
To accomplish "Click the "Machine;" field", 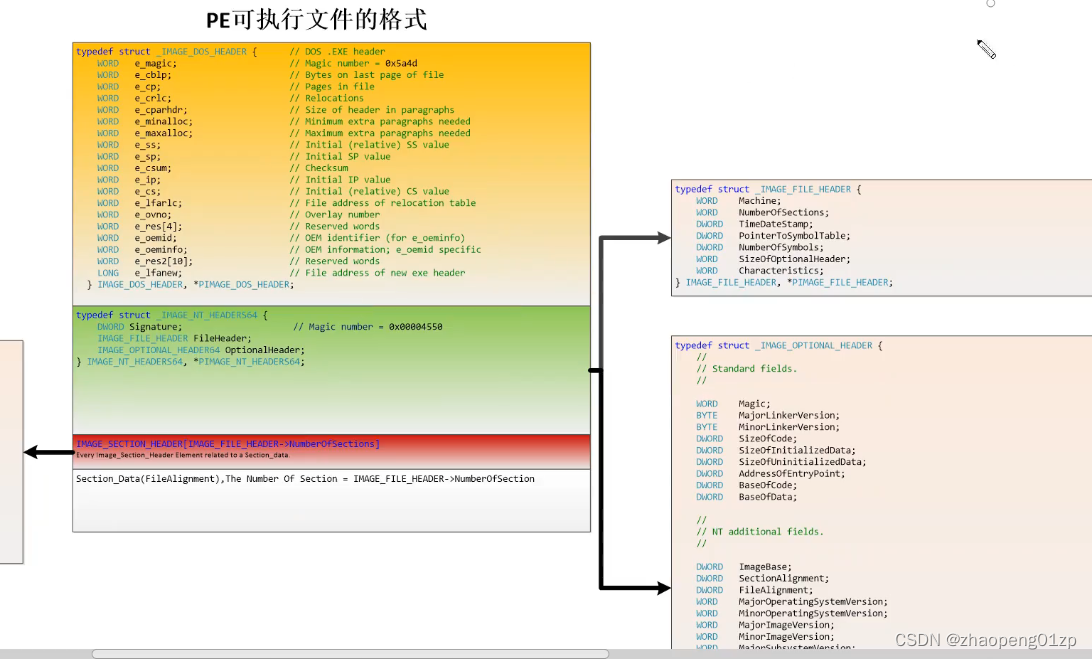I will coord(760,201).
